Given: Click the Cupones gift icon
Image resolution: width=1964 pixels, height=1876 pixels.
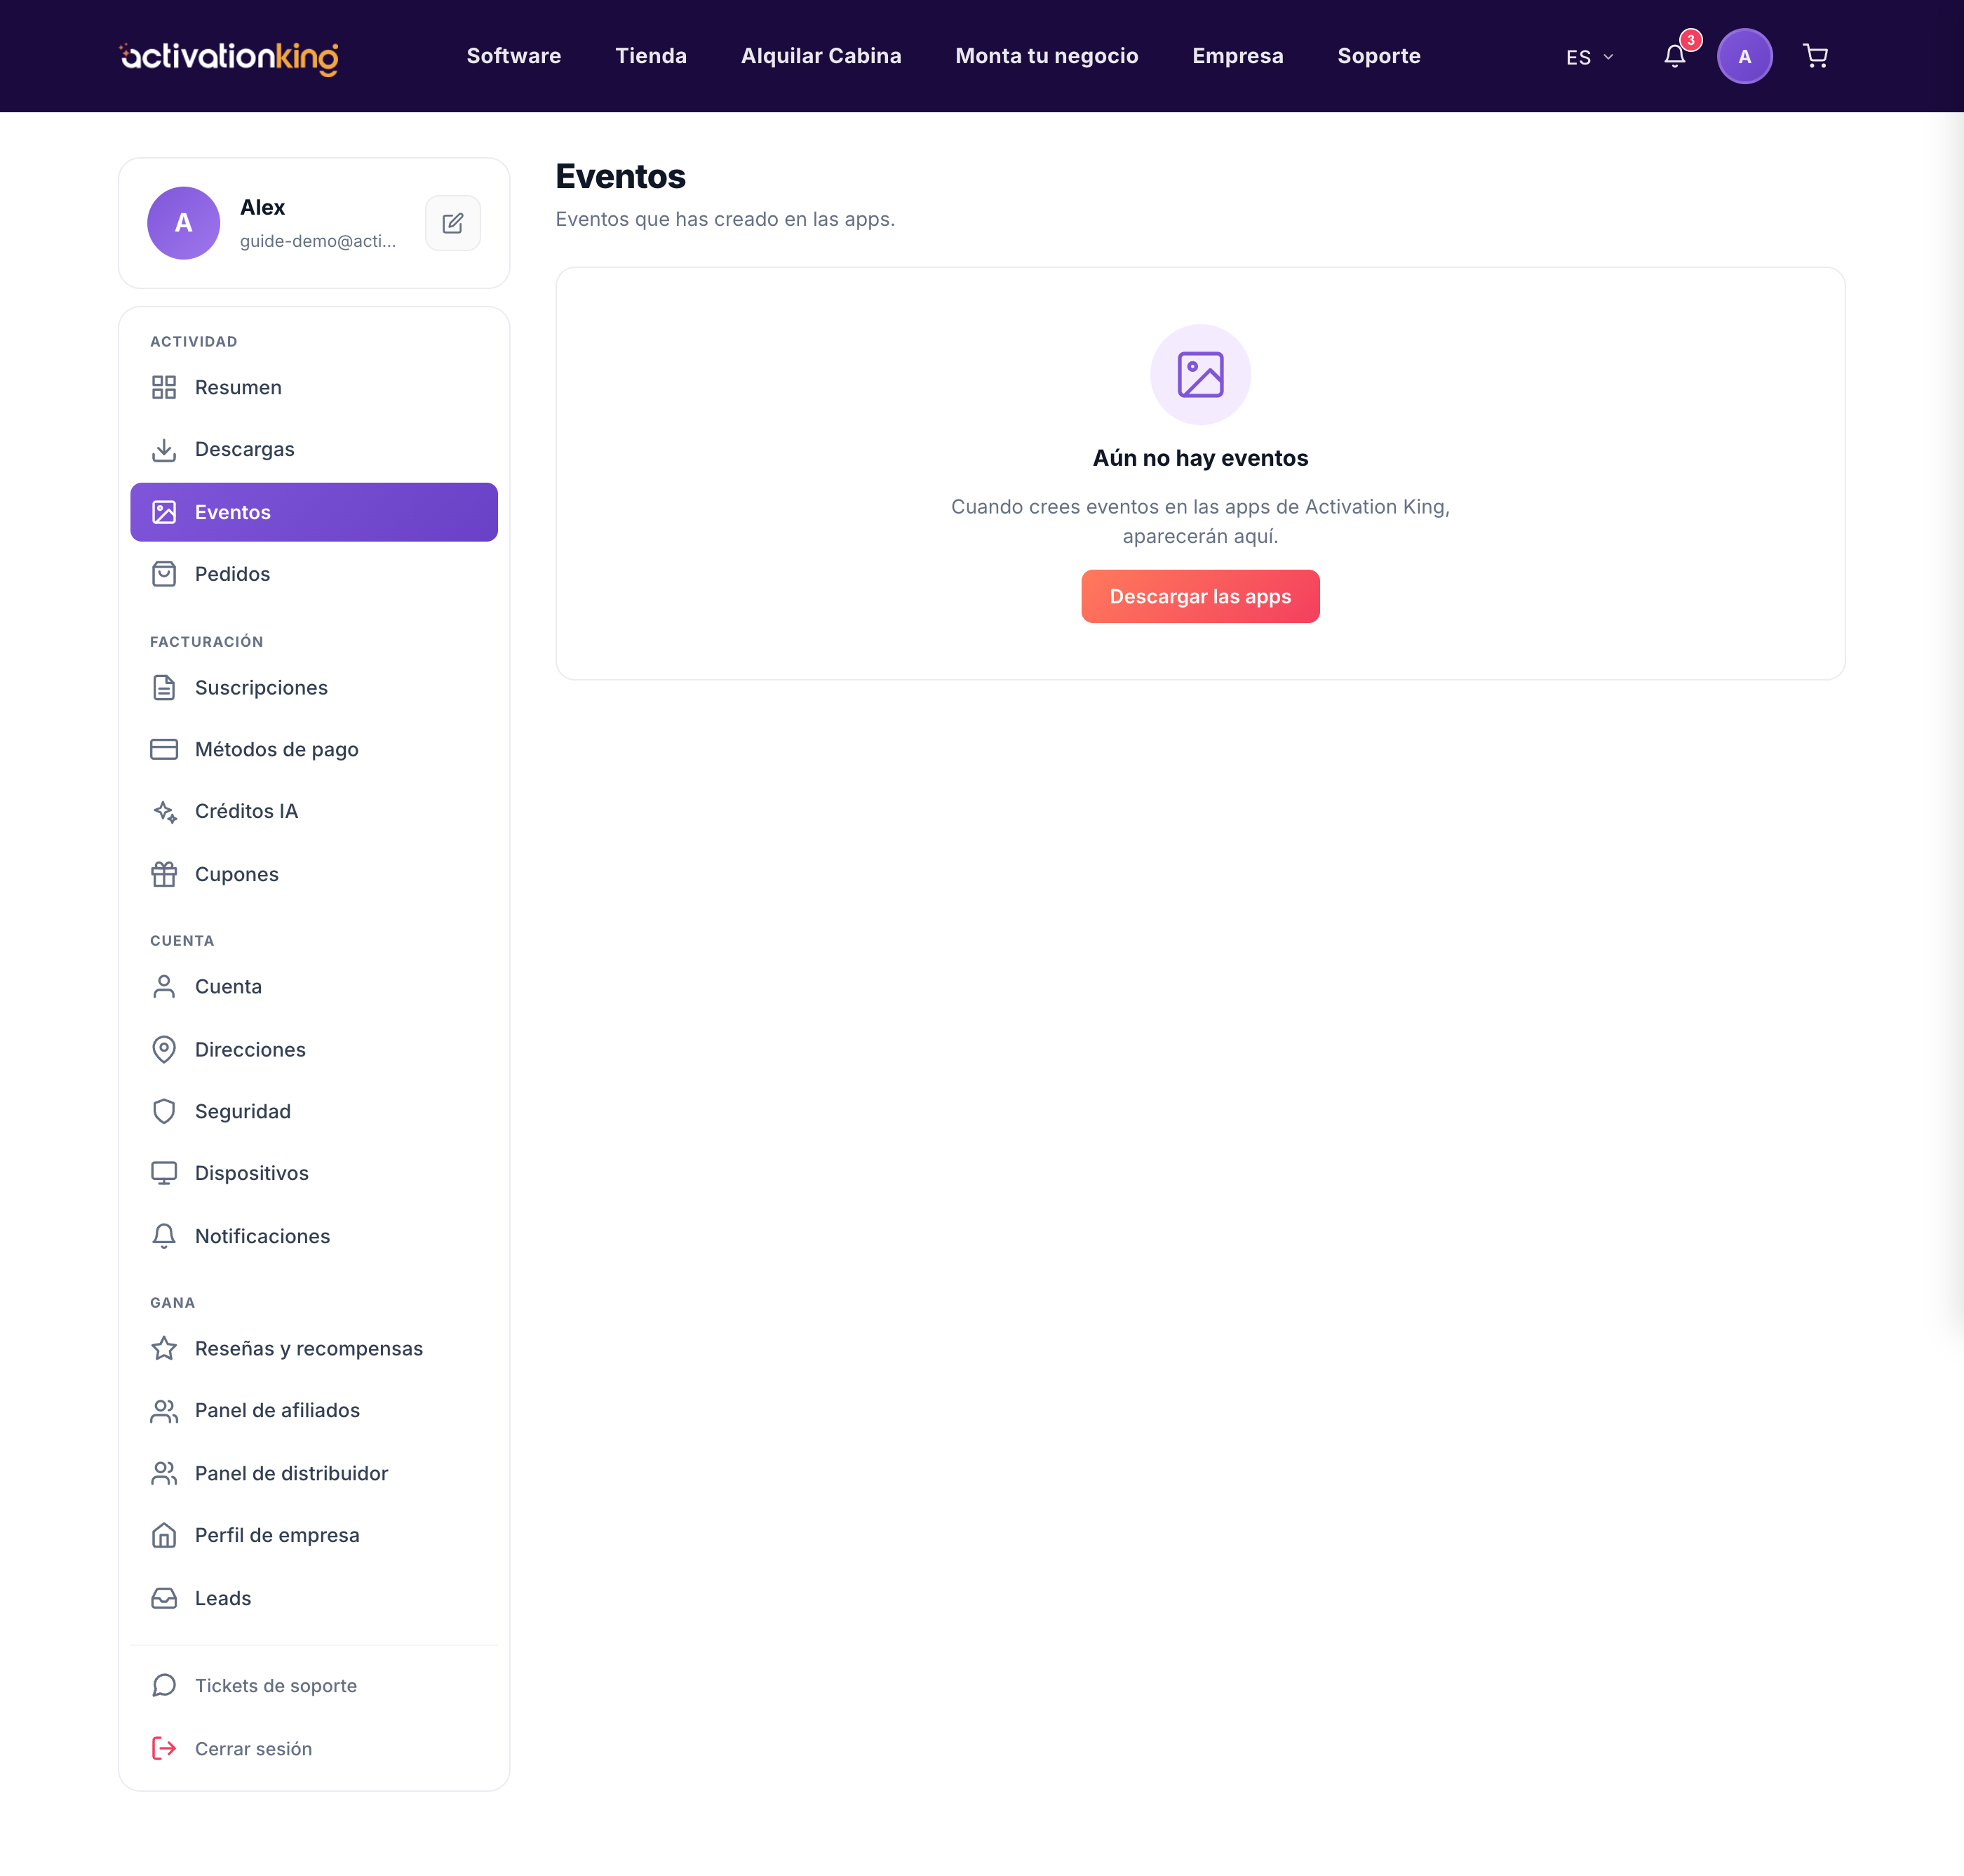Looking at the screenshot, I should [164, 874].
